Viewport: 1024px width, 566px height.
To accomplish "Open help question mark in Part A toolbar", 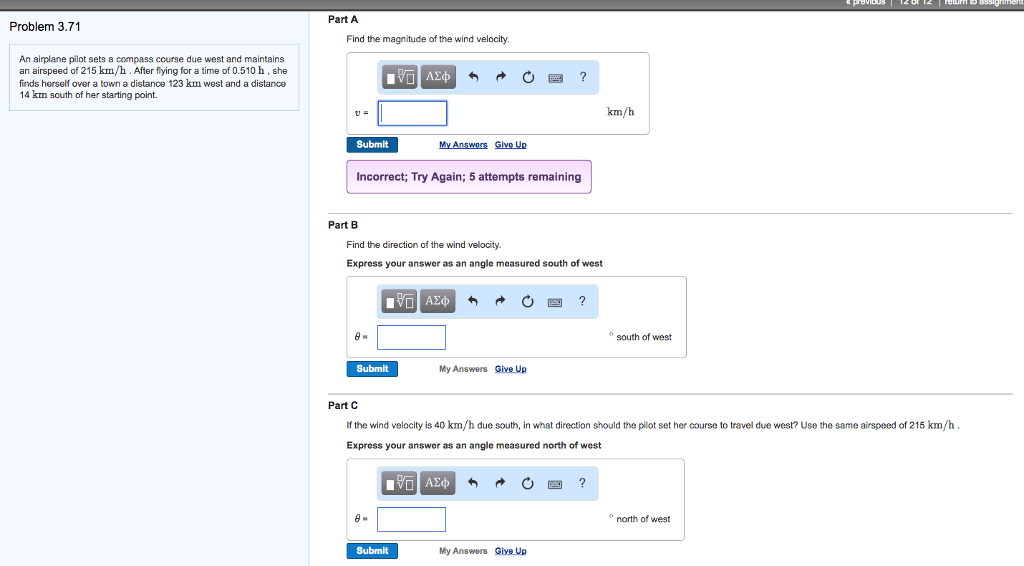I will pyautogui.click(x=582, y=77).
